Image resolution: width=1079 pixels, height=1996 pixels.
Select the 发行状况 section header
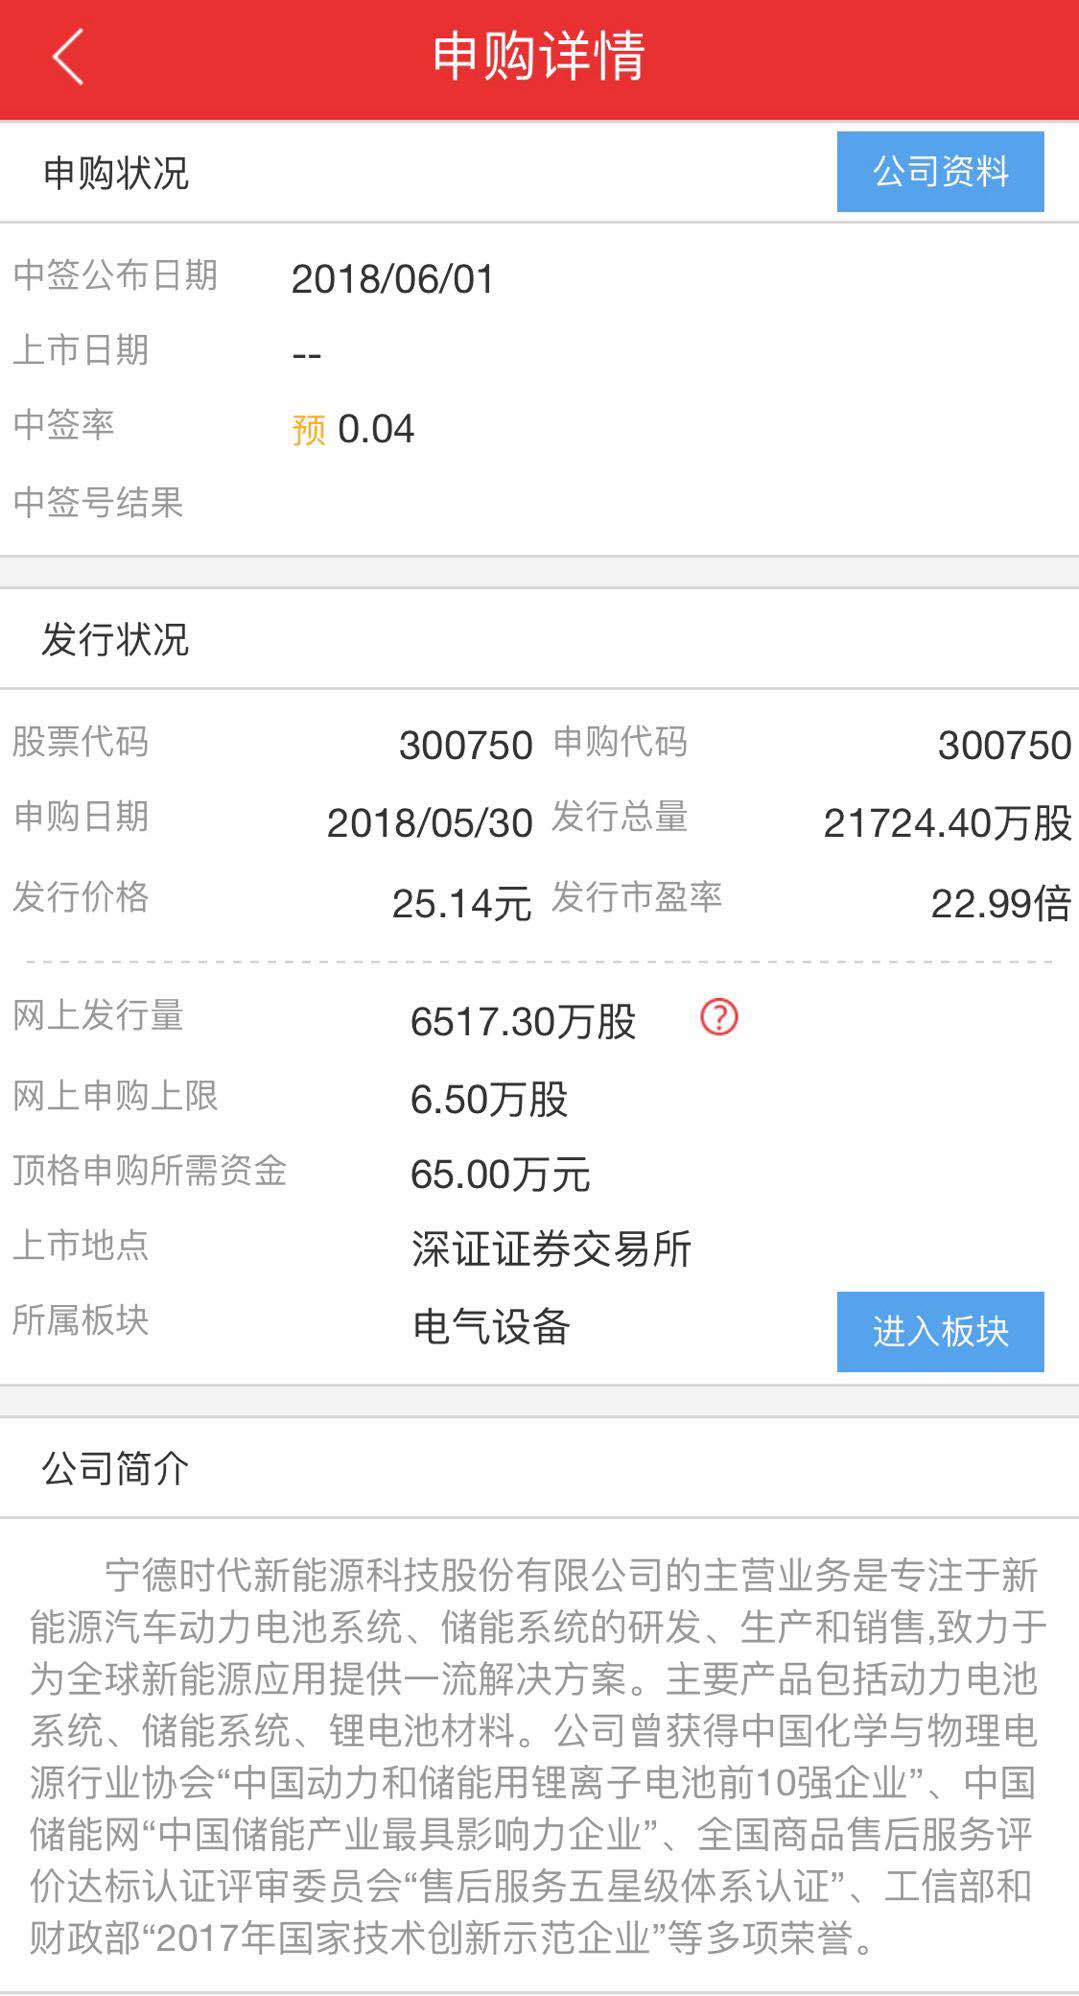click(115, 639)
